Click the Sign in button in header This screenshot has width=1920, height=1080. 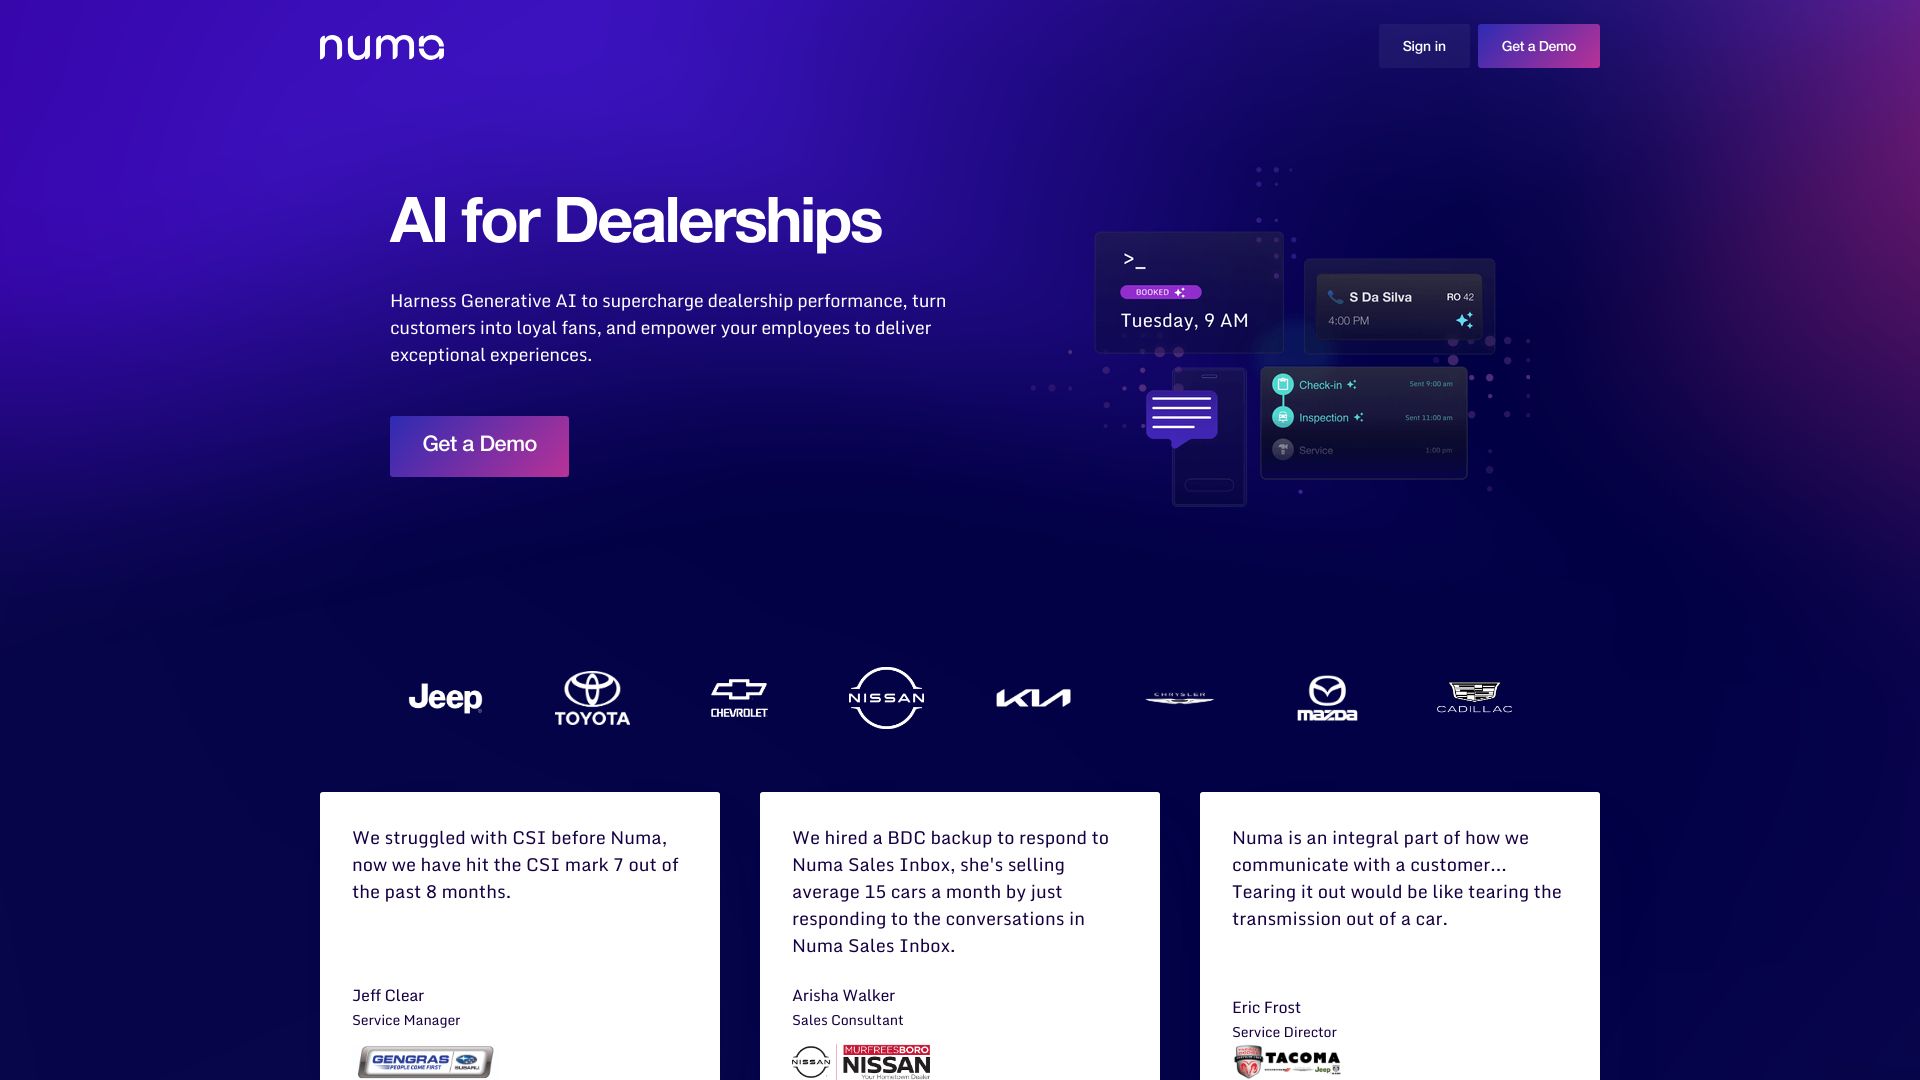tap(1423, 45)
